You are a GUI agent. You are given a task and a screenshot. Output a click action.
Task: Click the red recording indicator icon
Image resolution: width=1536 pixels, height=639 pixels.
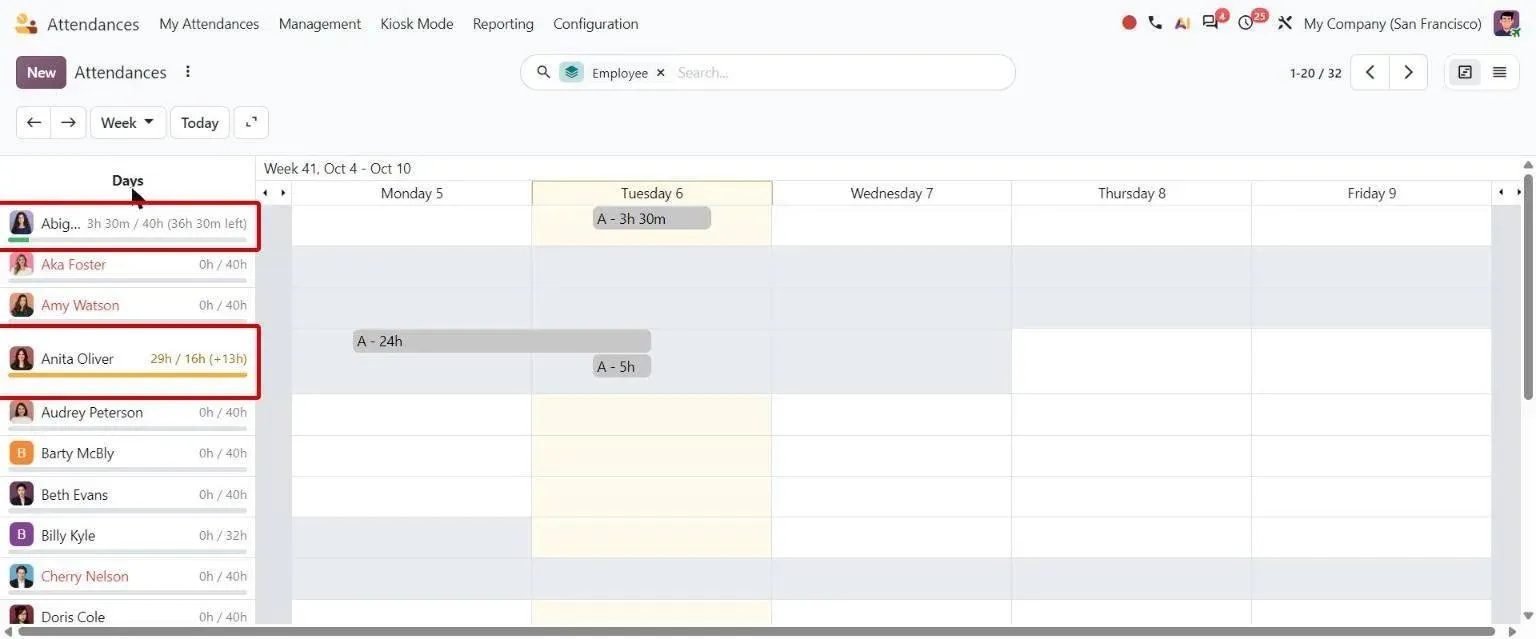[x=1129, y=23]
